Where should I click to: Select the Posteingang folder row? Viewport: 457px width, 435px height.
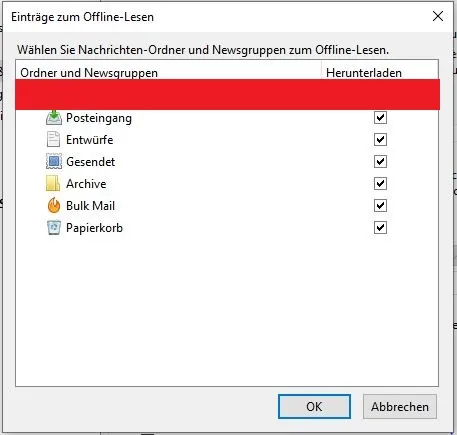coord(227,118)
